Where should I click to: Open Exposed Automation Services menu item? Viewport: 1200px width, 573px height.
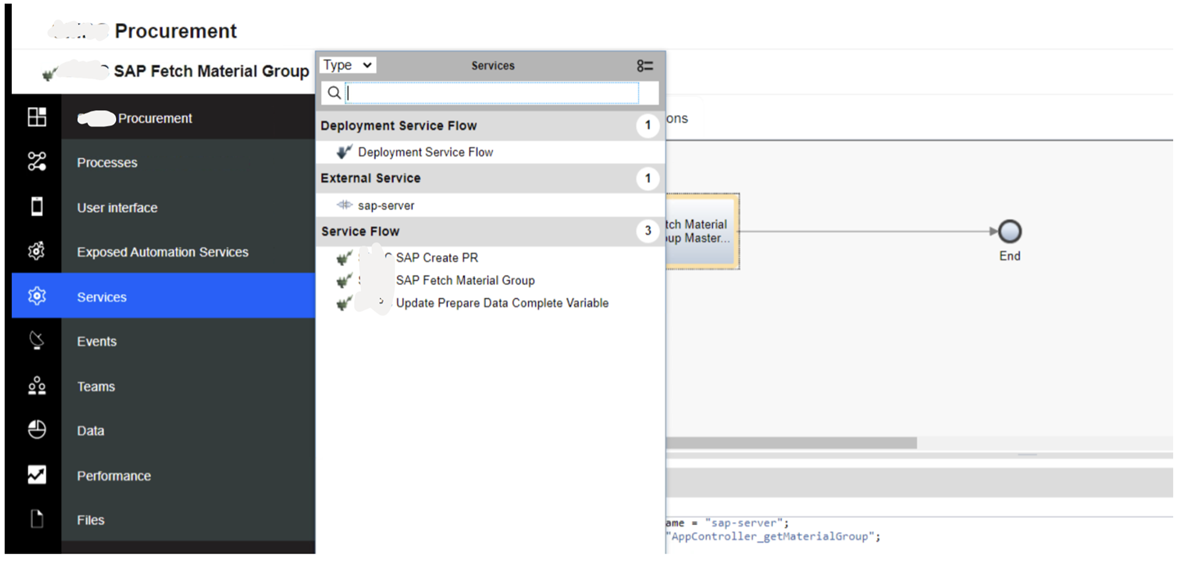point(162,252)
